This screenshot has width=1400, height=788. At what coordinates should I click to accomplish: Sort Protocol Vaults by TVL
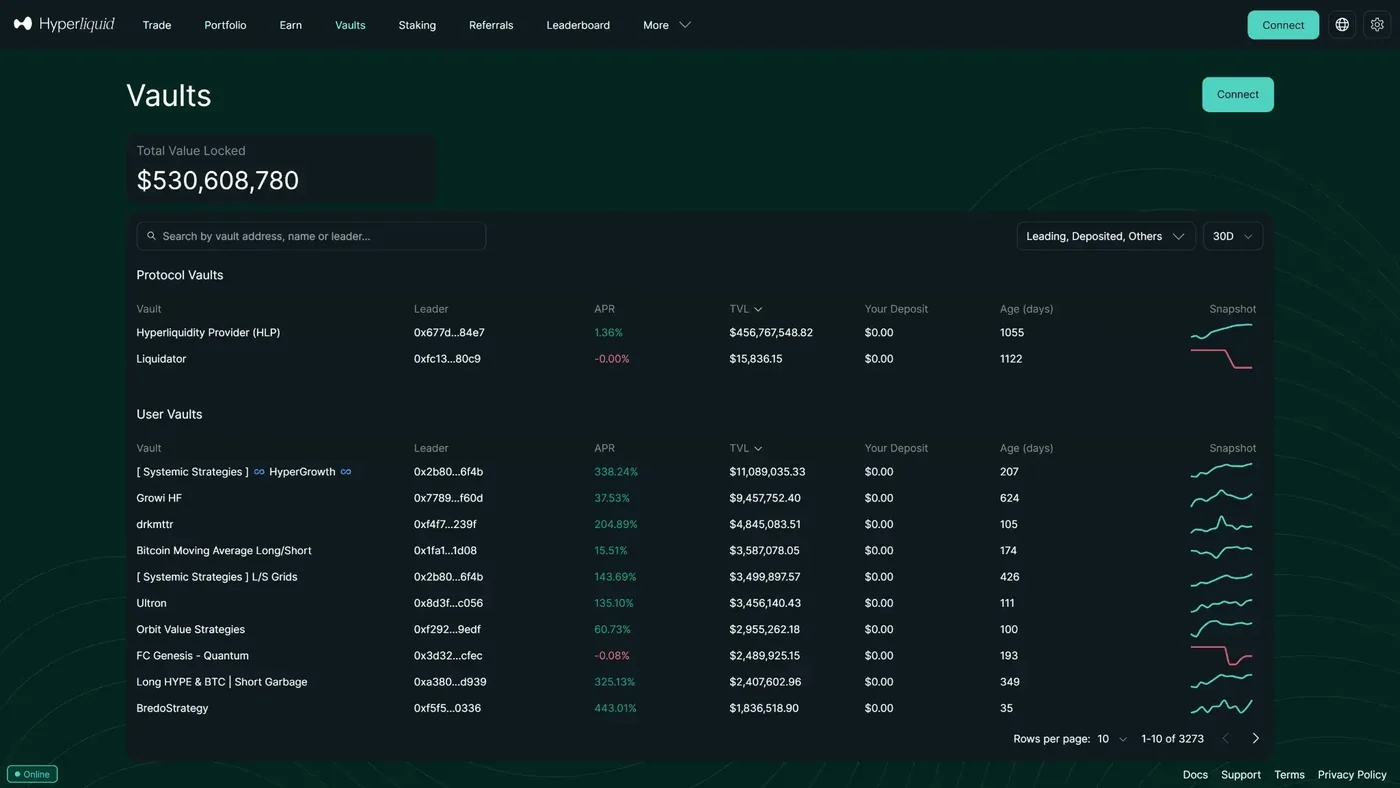[x=746, y=309]
